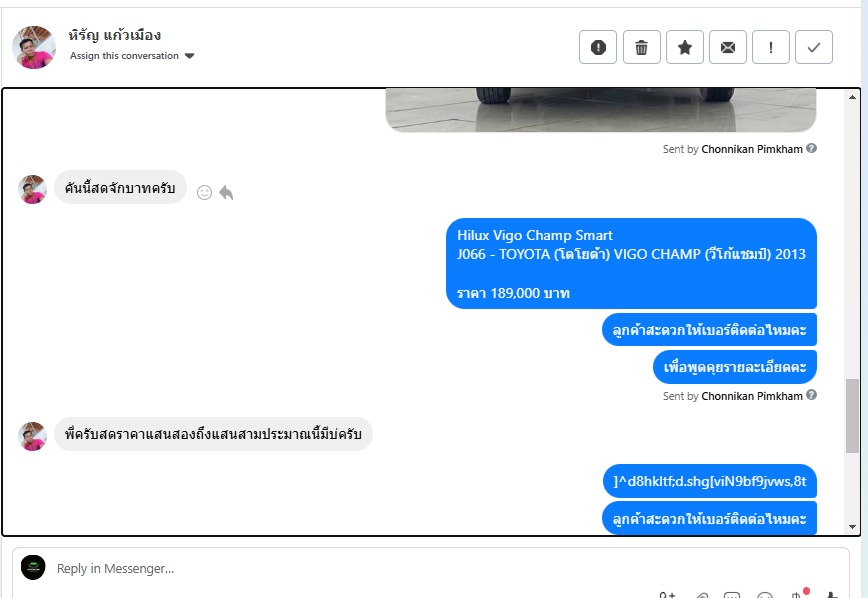Image resolution: width=868 pixels, height=598 pixels.
Task: Open the emoji reaction picker beside customer message
Action: (x=204, y=192)
